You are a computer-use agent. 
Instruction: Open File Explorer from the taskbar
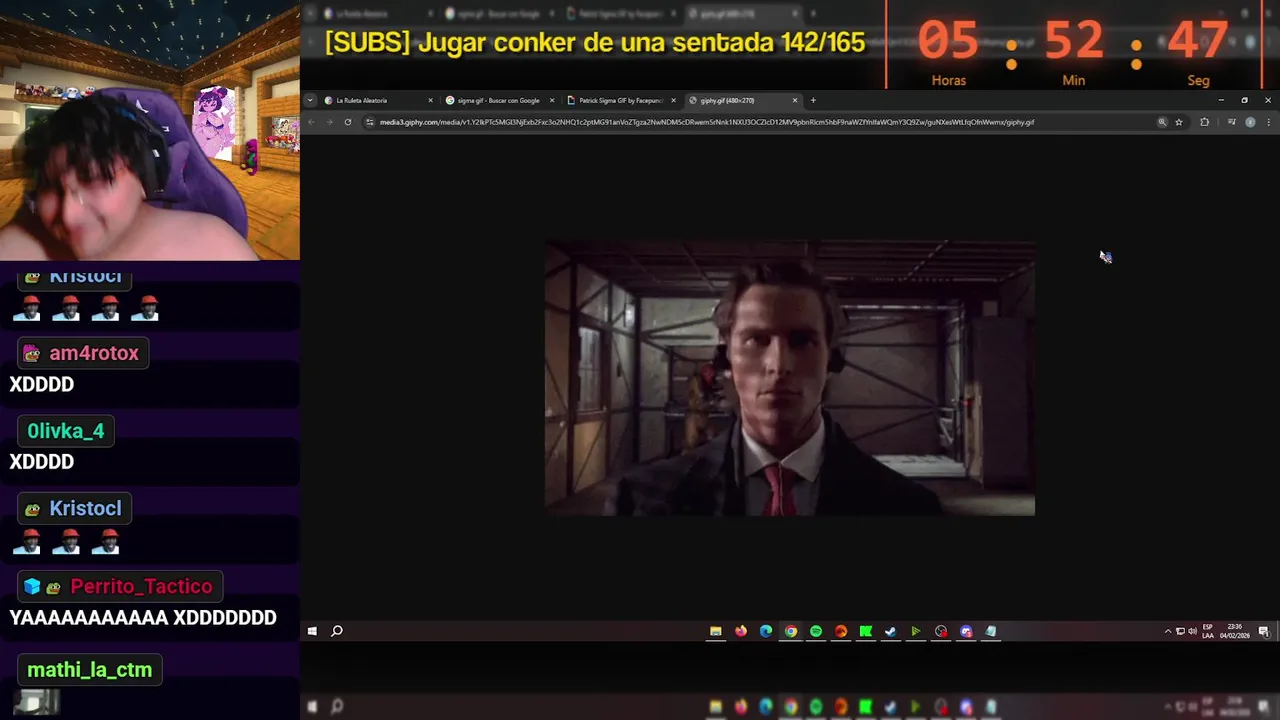[716, 631]
